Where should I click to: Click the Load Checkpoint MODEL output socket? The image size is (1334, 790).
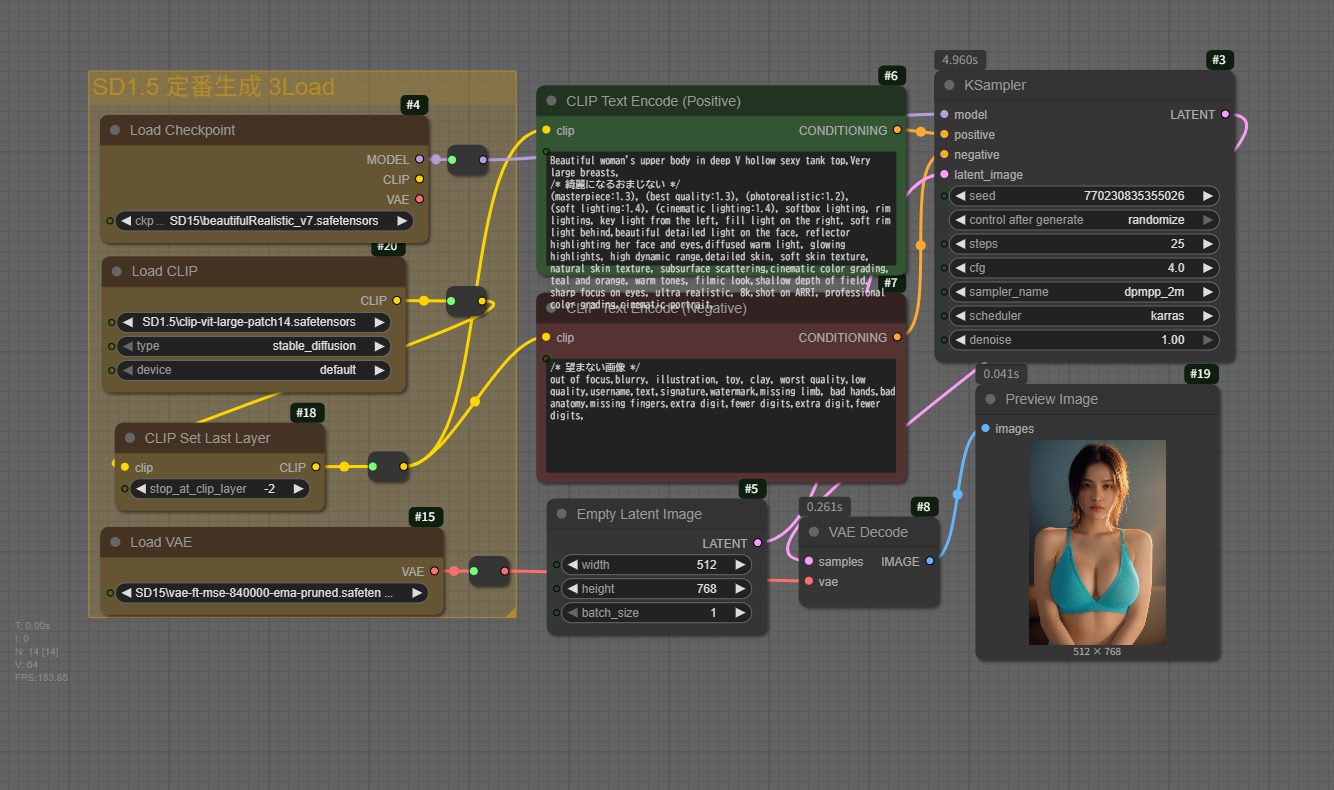(x=419, y=160)
